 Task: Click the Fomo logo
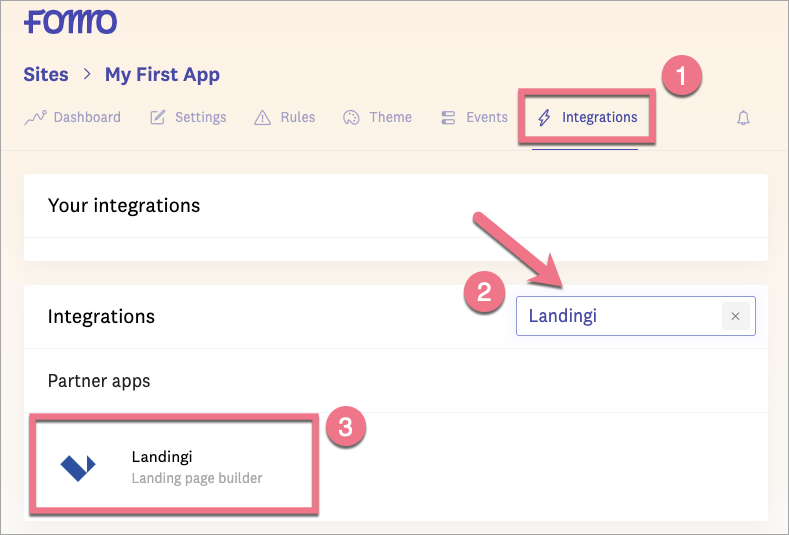tap(70, 20)
